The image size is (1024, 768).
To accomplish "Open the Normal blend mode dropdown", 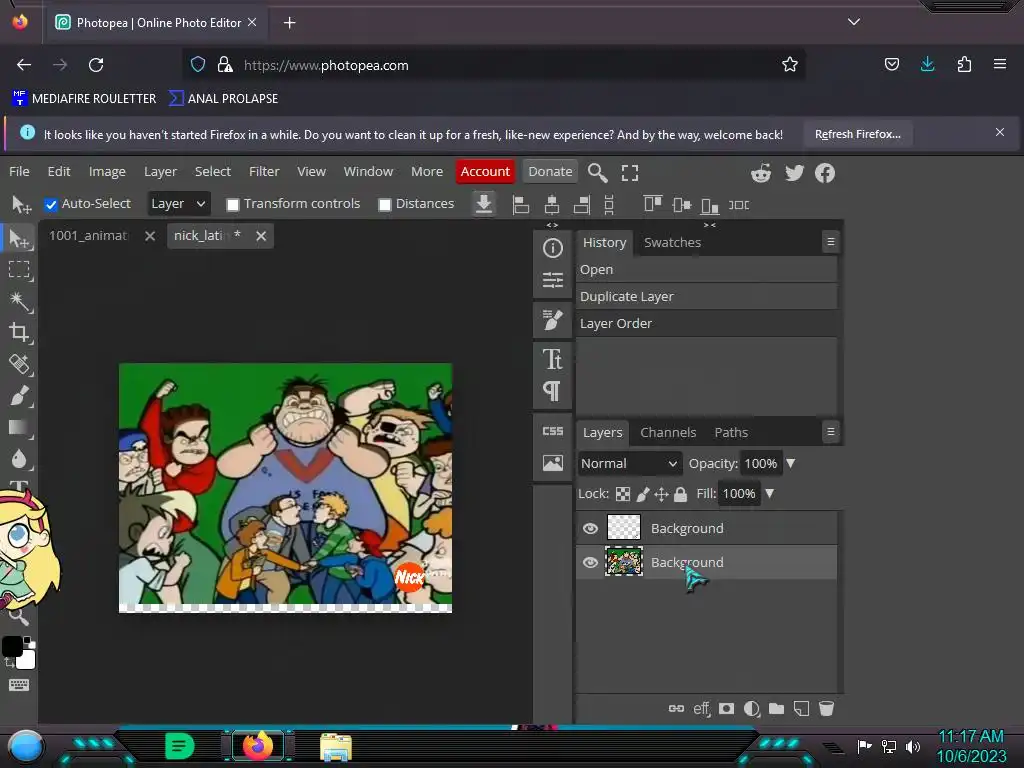I will tap(629, 464).
